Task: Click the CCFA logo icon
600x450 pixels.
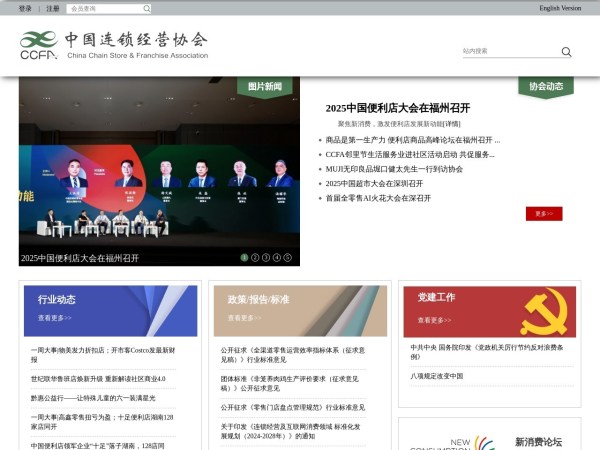Action: point(39,44)
